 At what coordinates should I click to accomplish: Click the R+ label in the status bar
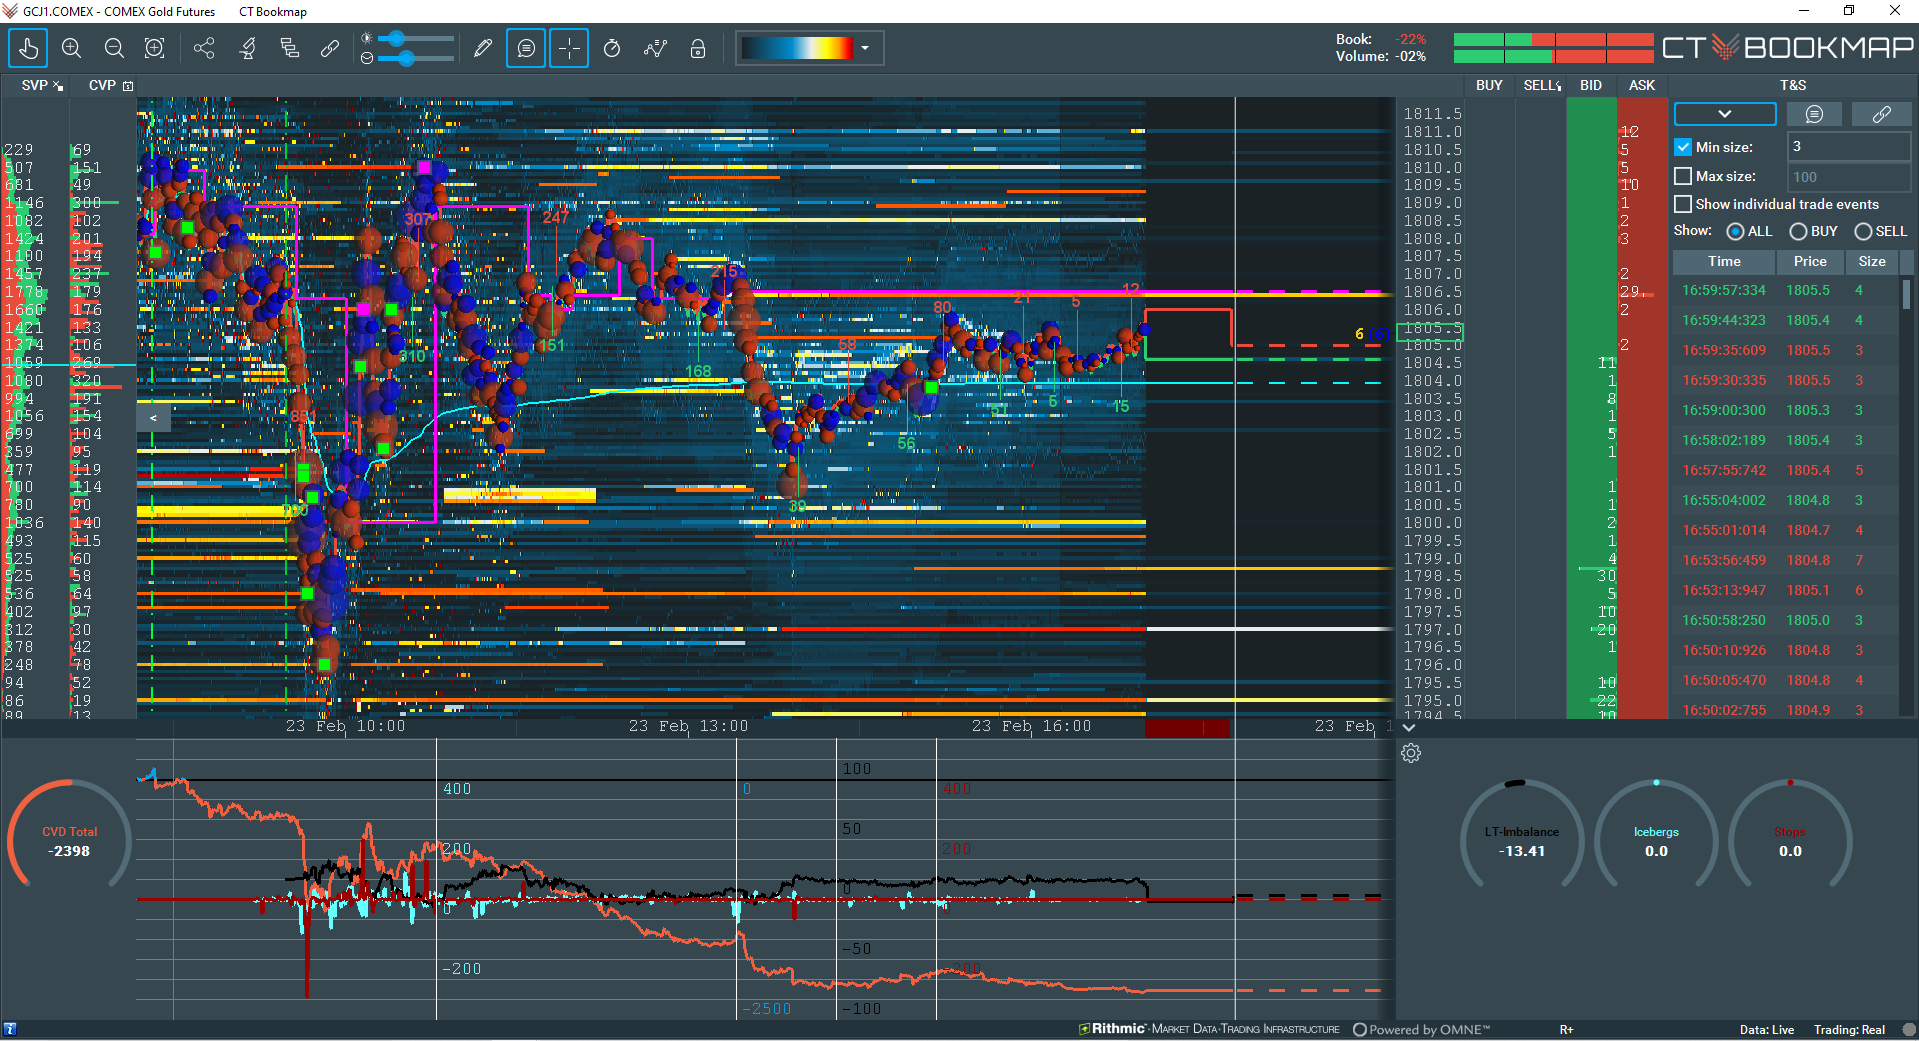[1566, 1030]
